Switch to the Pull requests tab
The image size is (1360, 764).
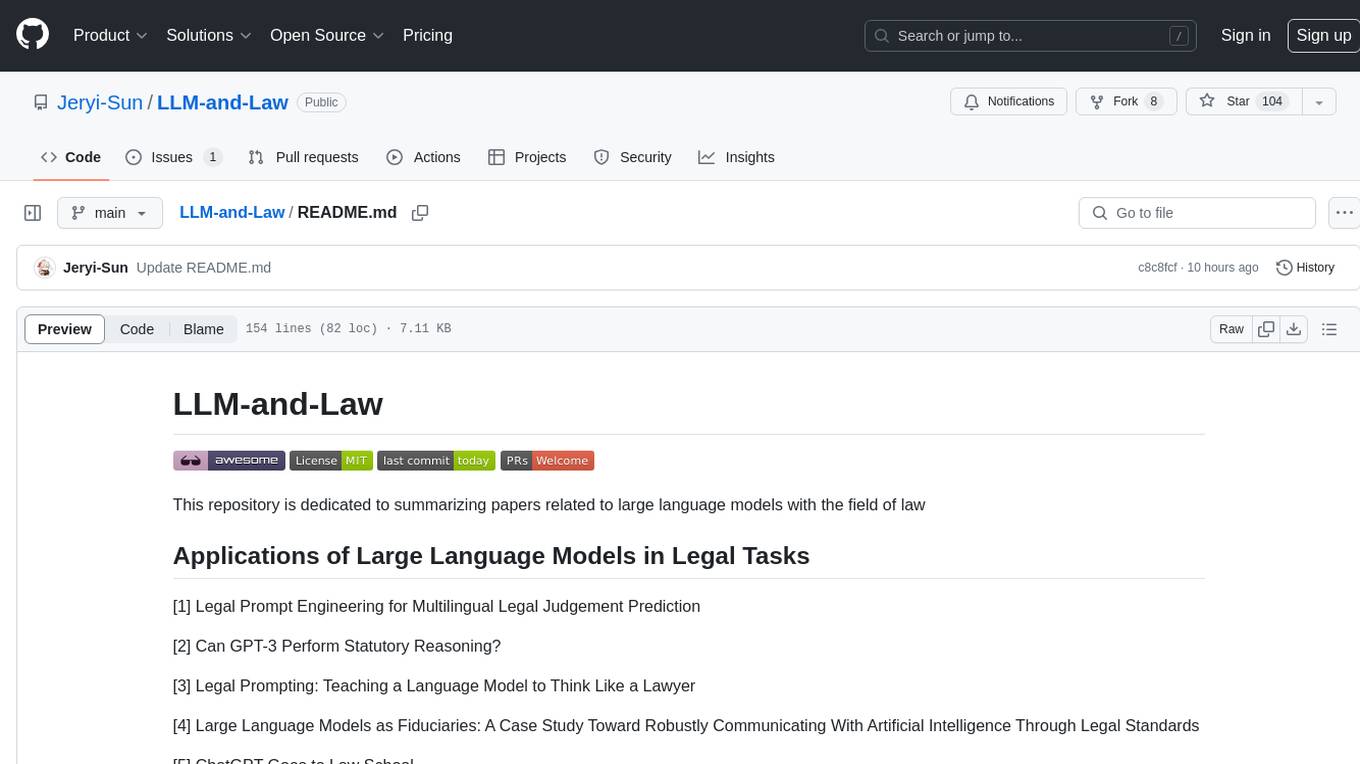(303, 157)
